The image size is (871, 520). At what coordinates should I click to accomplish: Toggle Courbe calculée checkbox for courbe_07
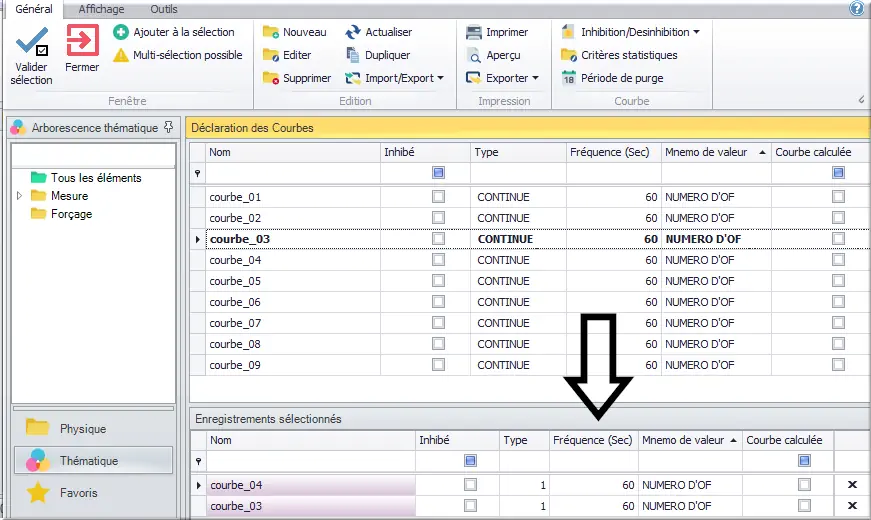click(x=838, y=323)
